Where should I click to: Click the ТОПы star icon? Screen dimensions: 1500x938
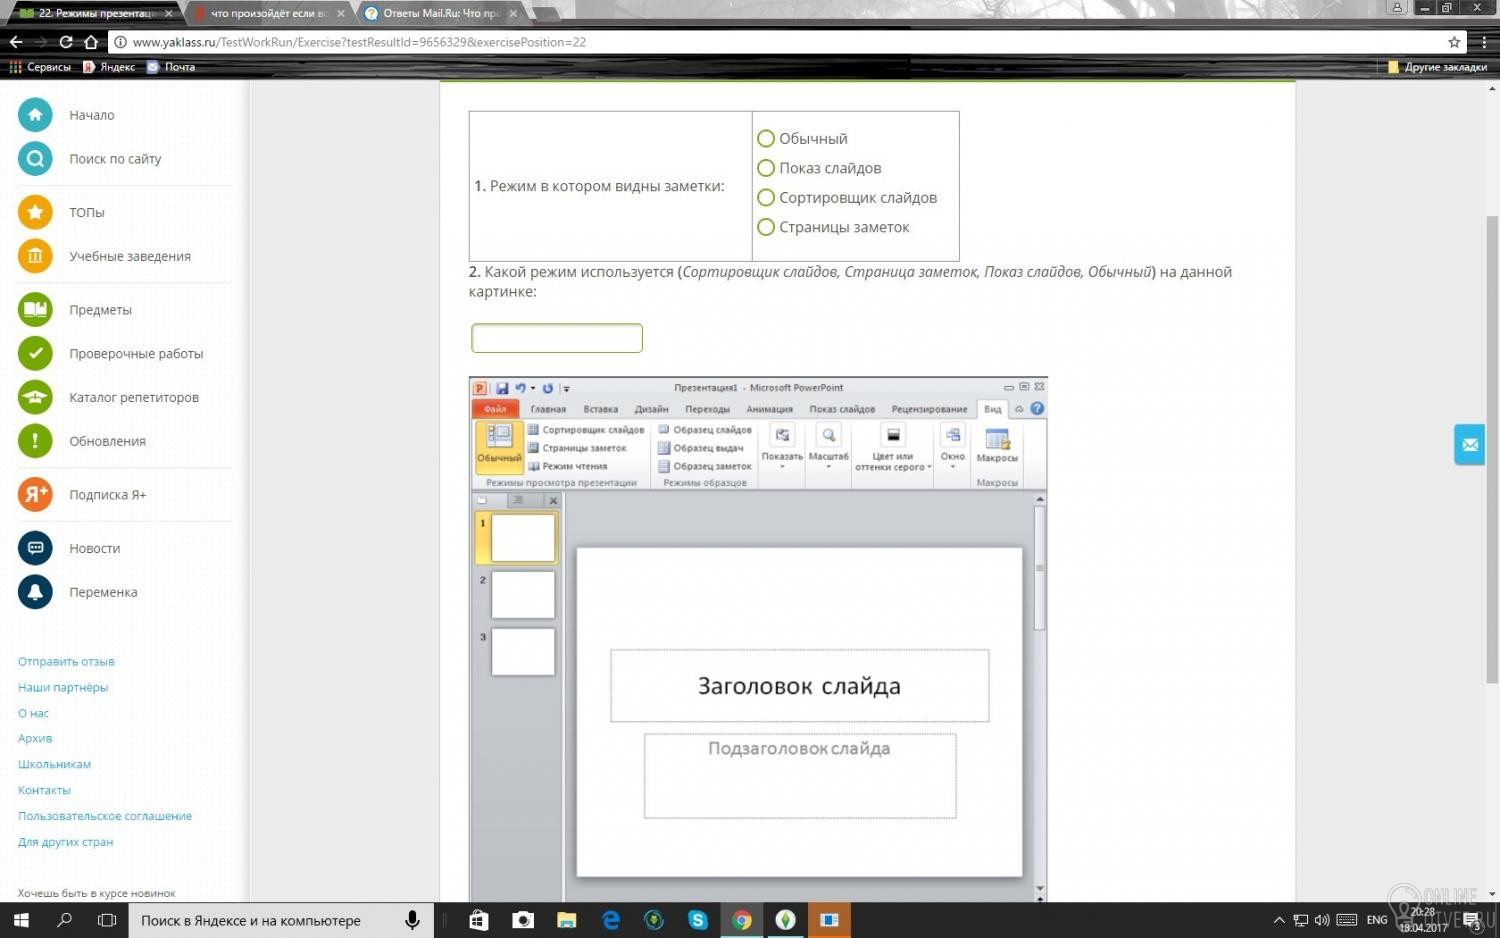35,212
